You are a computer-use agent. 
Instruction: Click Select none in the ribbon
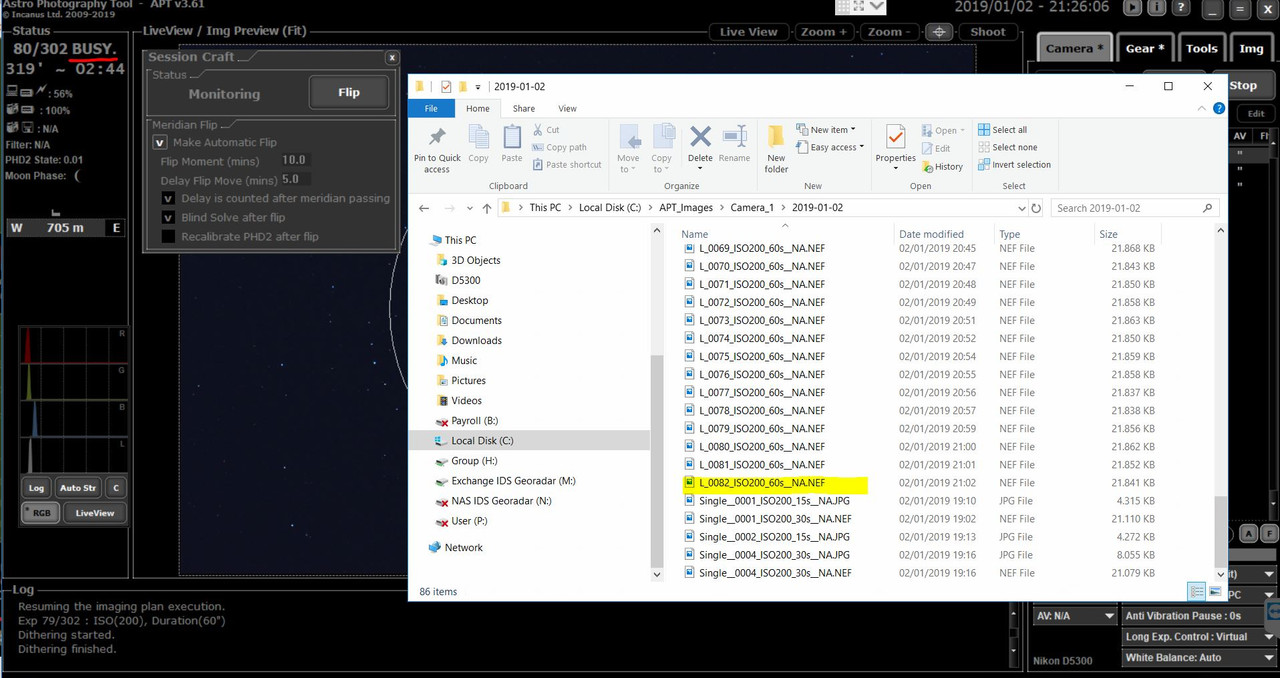(x=1007, y=147)
